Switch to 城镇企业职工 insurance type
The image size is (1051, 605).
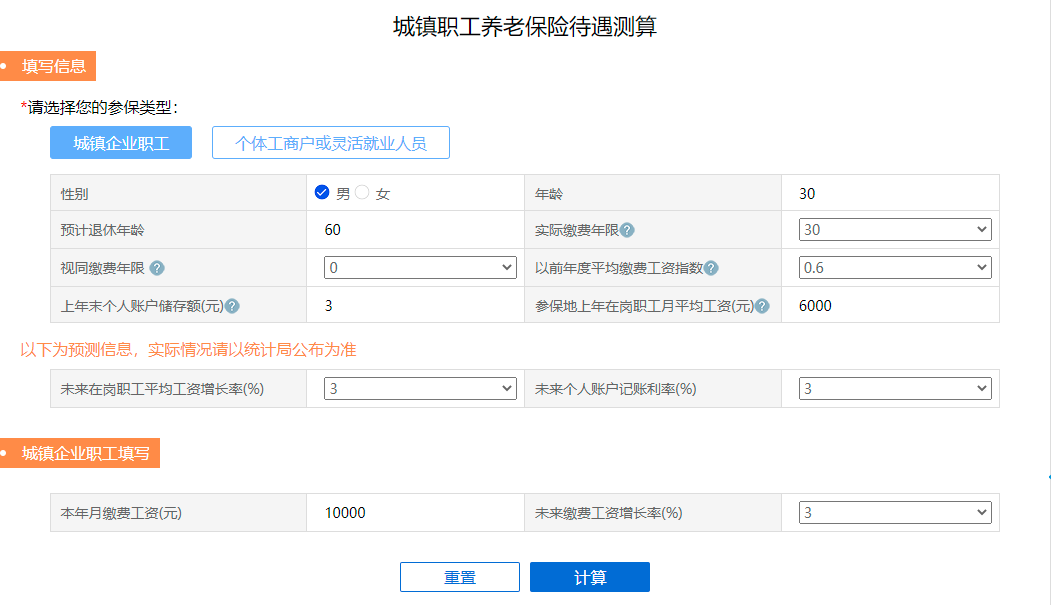[121, 143]
